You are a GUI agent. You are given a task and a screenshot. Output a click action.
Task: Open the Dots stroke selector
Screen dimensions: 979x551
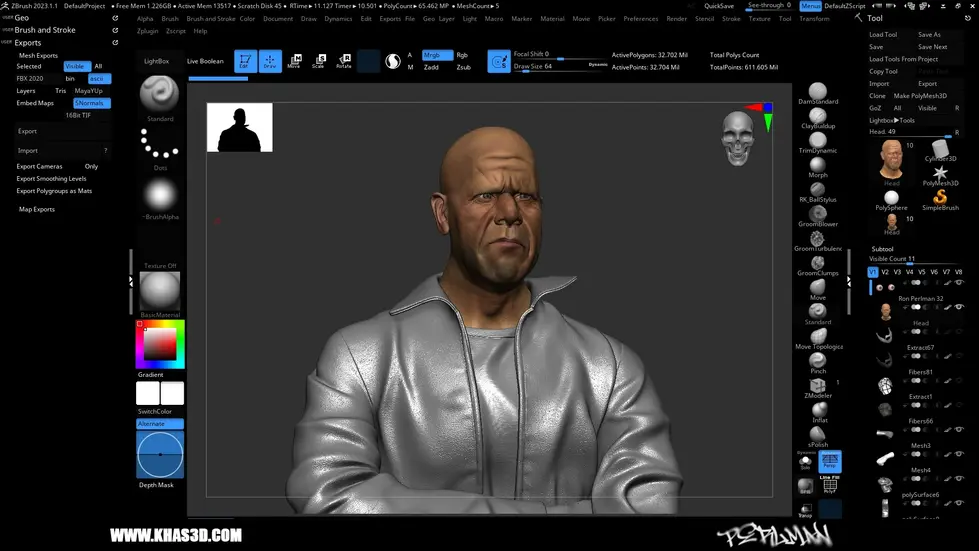(x=159, y=145)
